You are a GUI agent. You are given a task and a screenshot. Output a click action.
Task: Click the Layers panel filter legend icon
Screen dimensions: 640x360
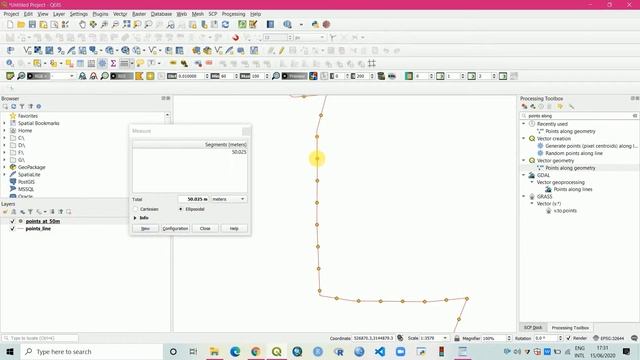pyautogui.click(x=30, y=212)
